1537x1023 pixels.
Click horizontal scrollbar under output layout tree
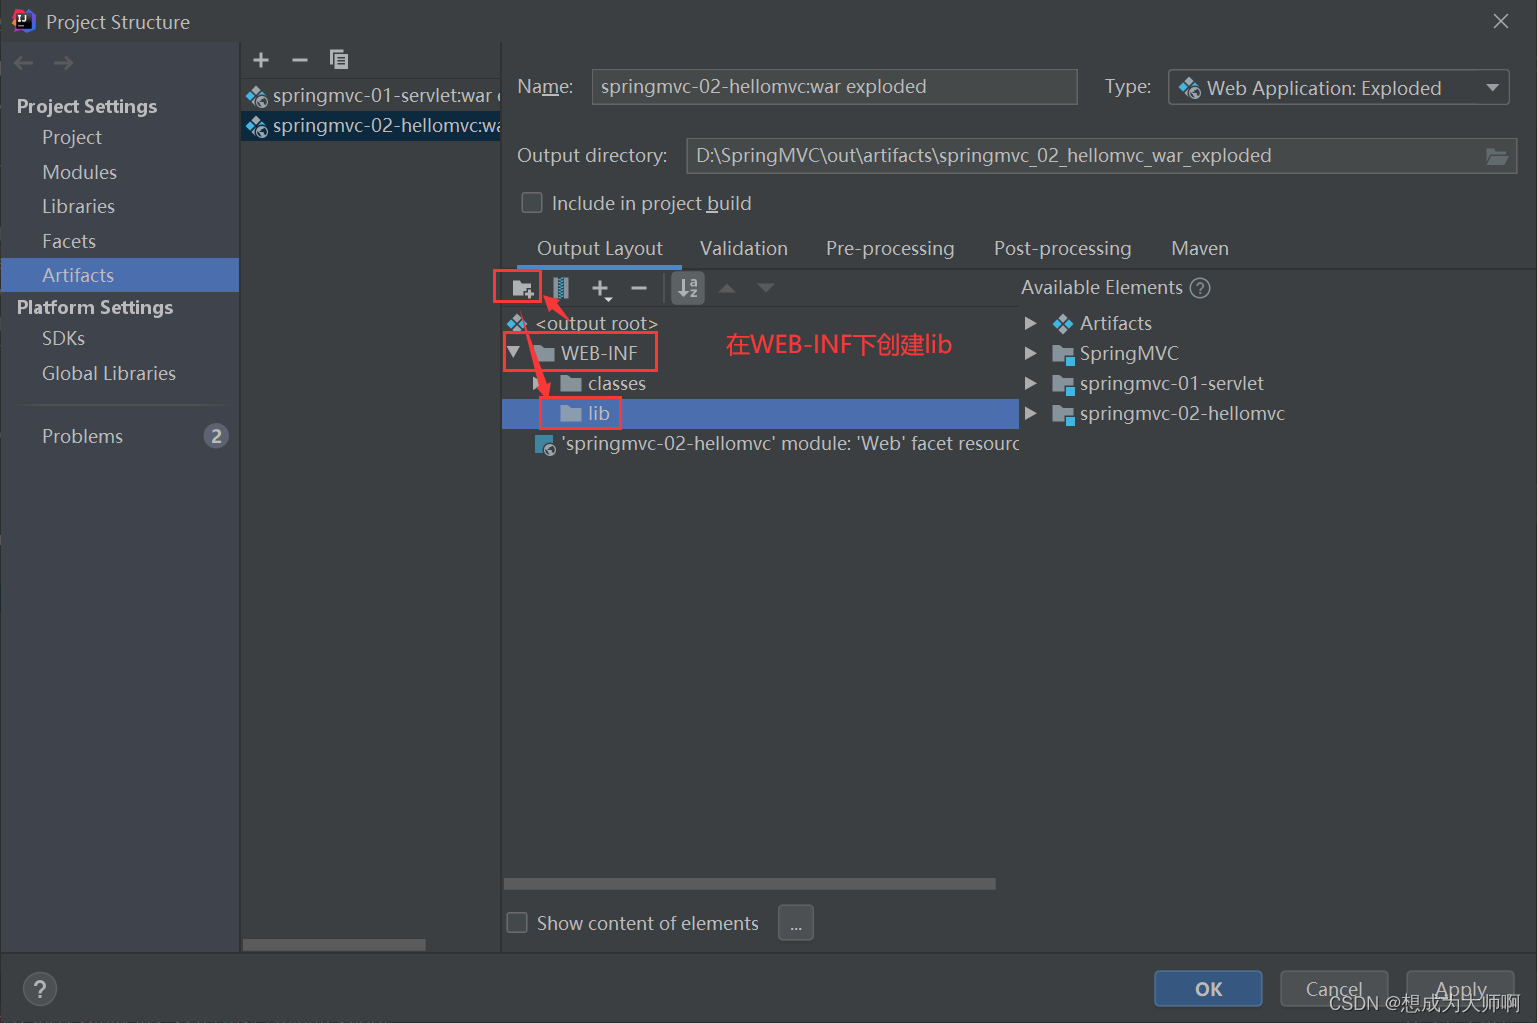click(x=750, y=884)
